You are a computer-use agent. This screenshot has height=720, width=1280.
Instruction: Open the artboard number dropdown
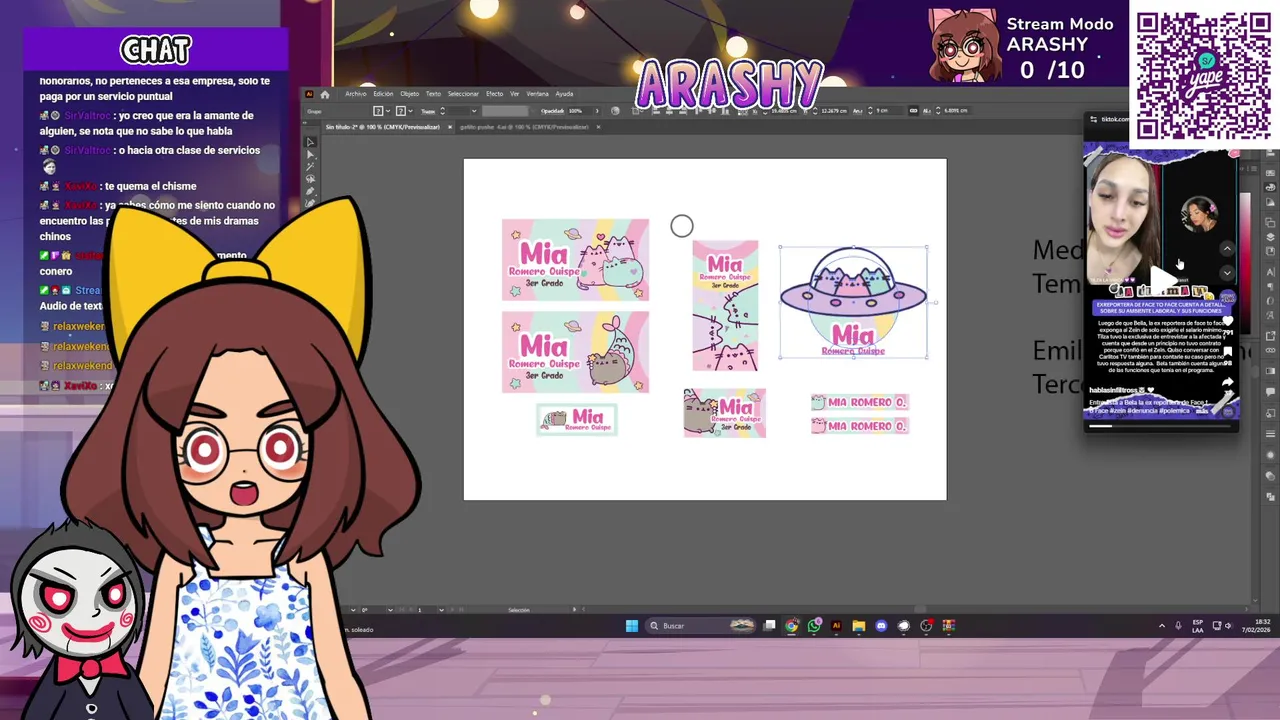[442, 610]
